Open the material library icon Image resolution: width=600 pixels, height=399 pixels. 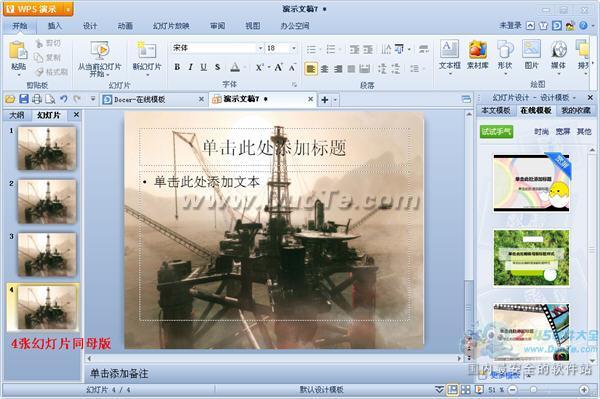point(477,49)
